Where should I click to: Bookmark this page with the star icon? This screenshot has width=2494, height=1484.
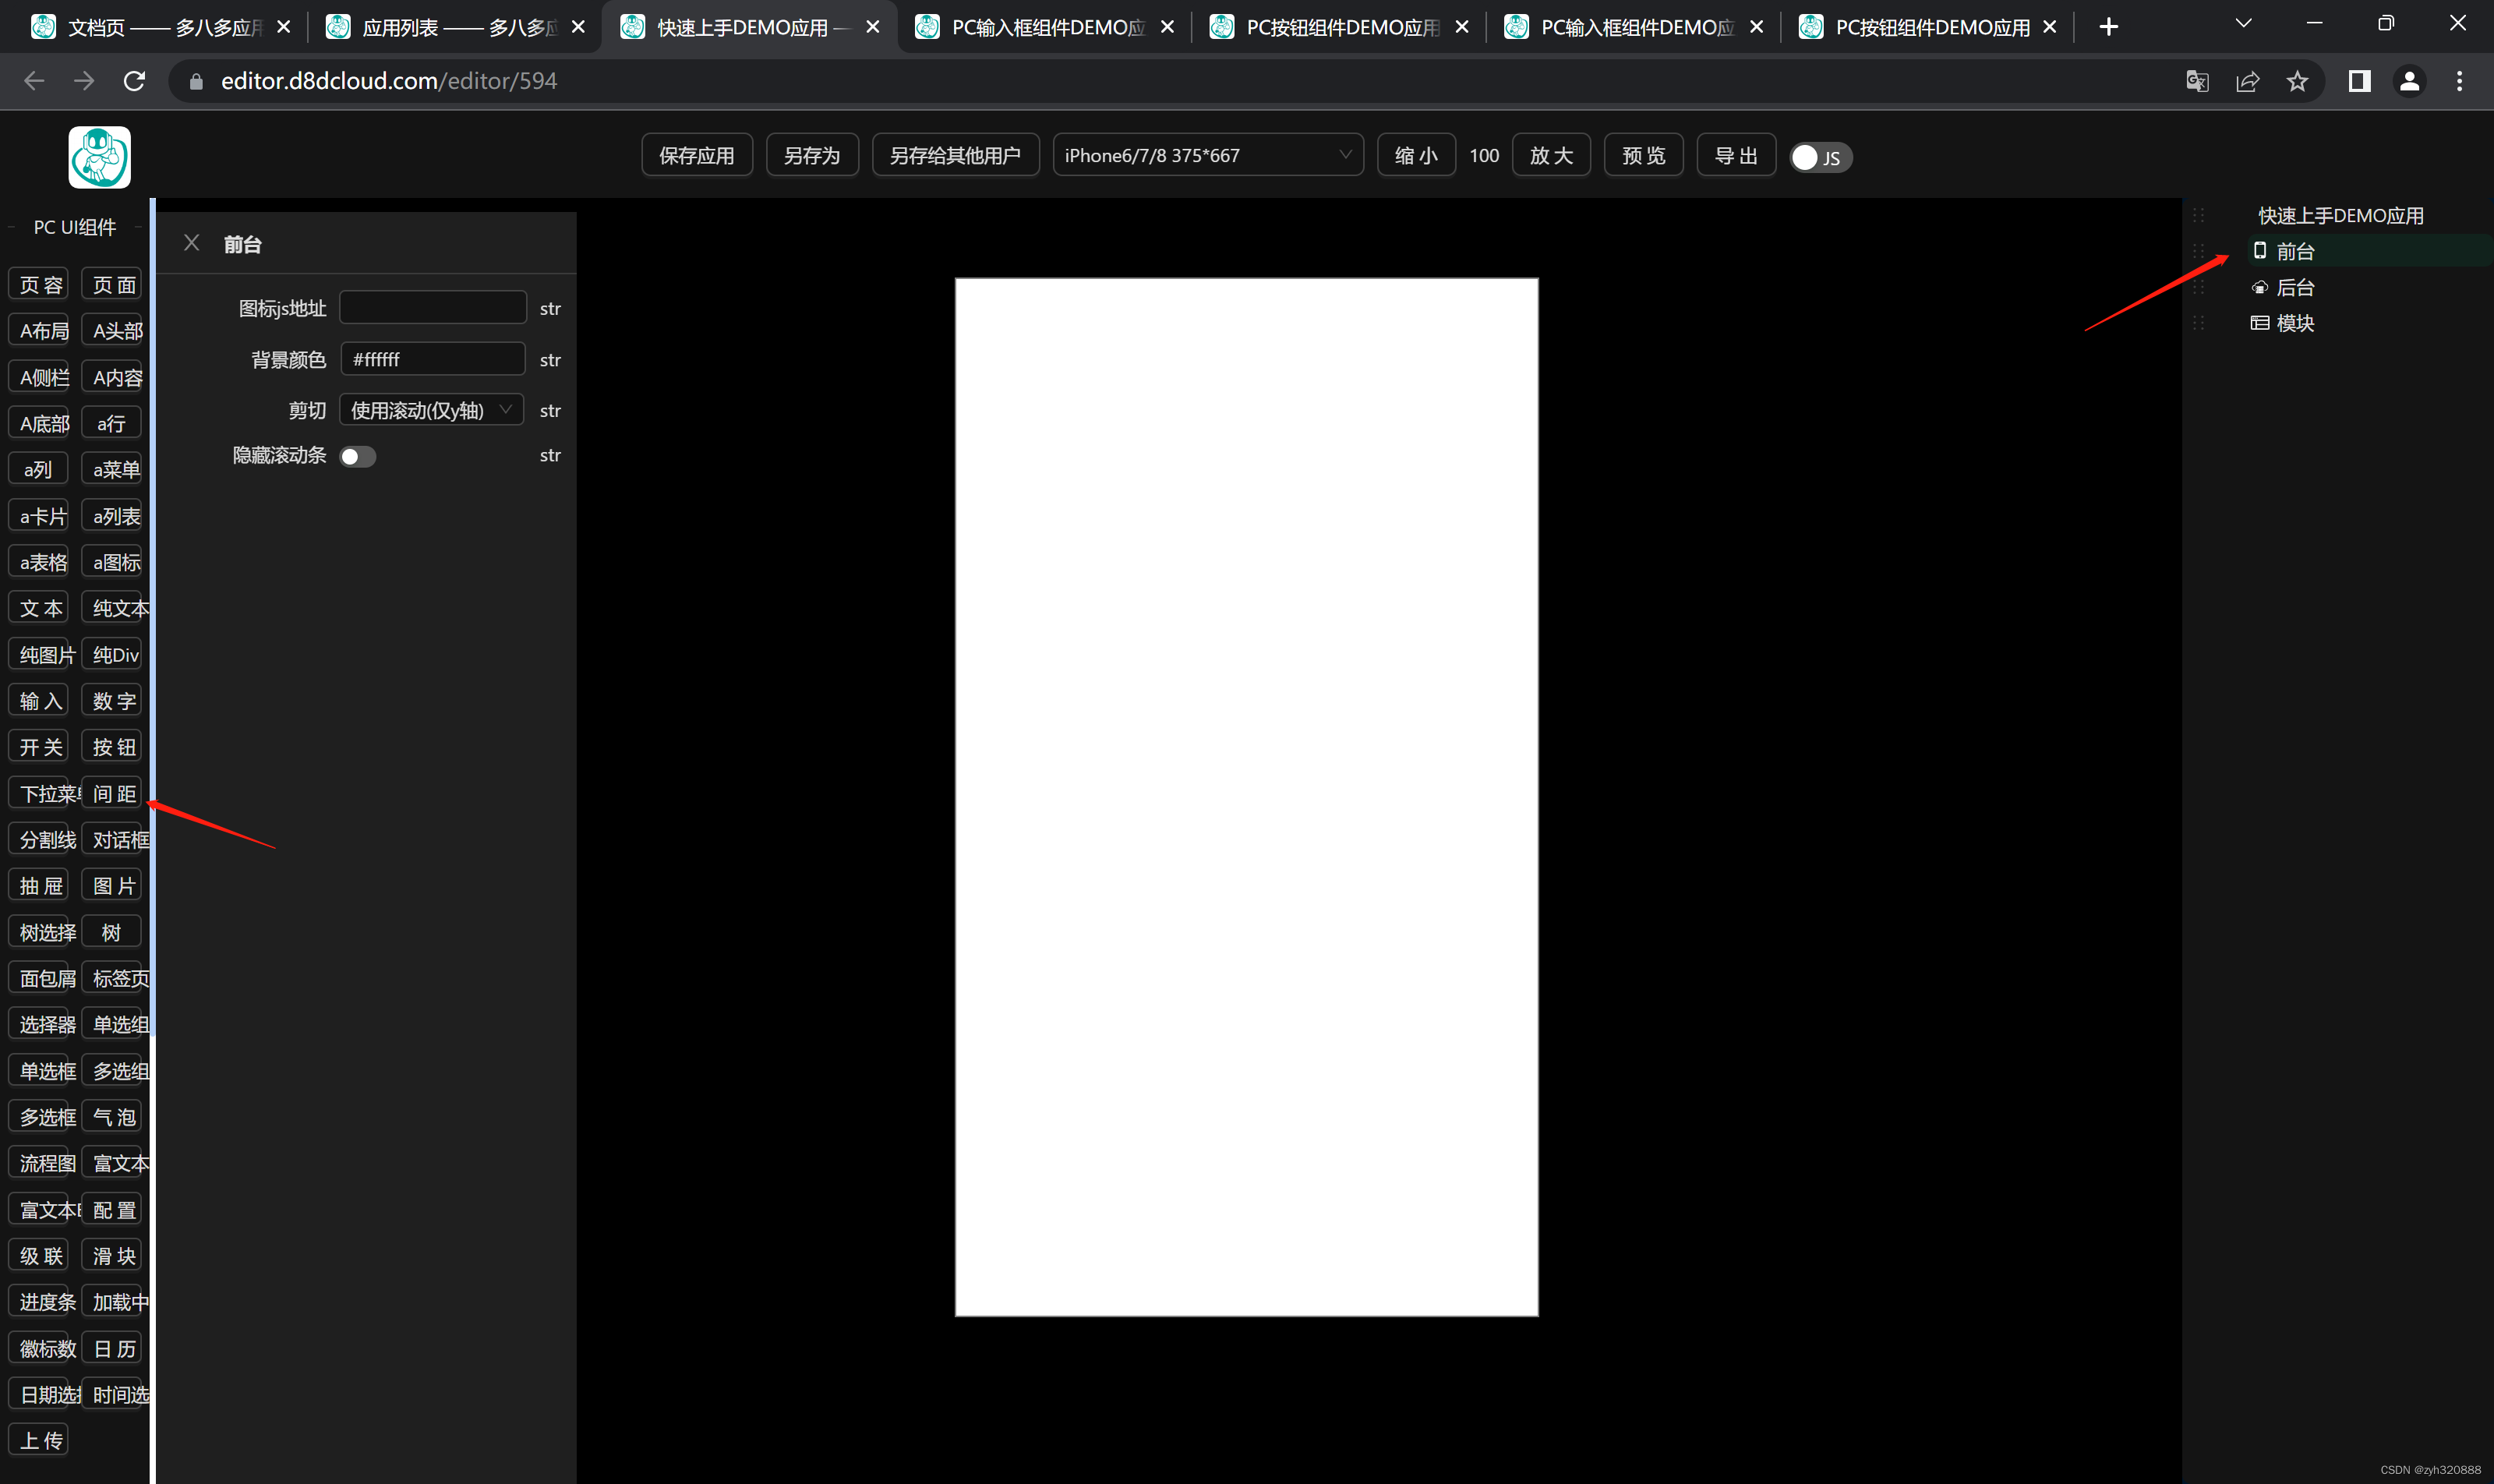[2297, 81]
